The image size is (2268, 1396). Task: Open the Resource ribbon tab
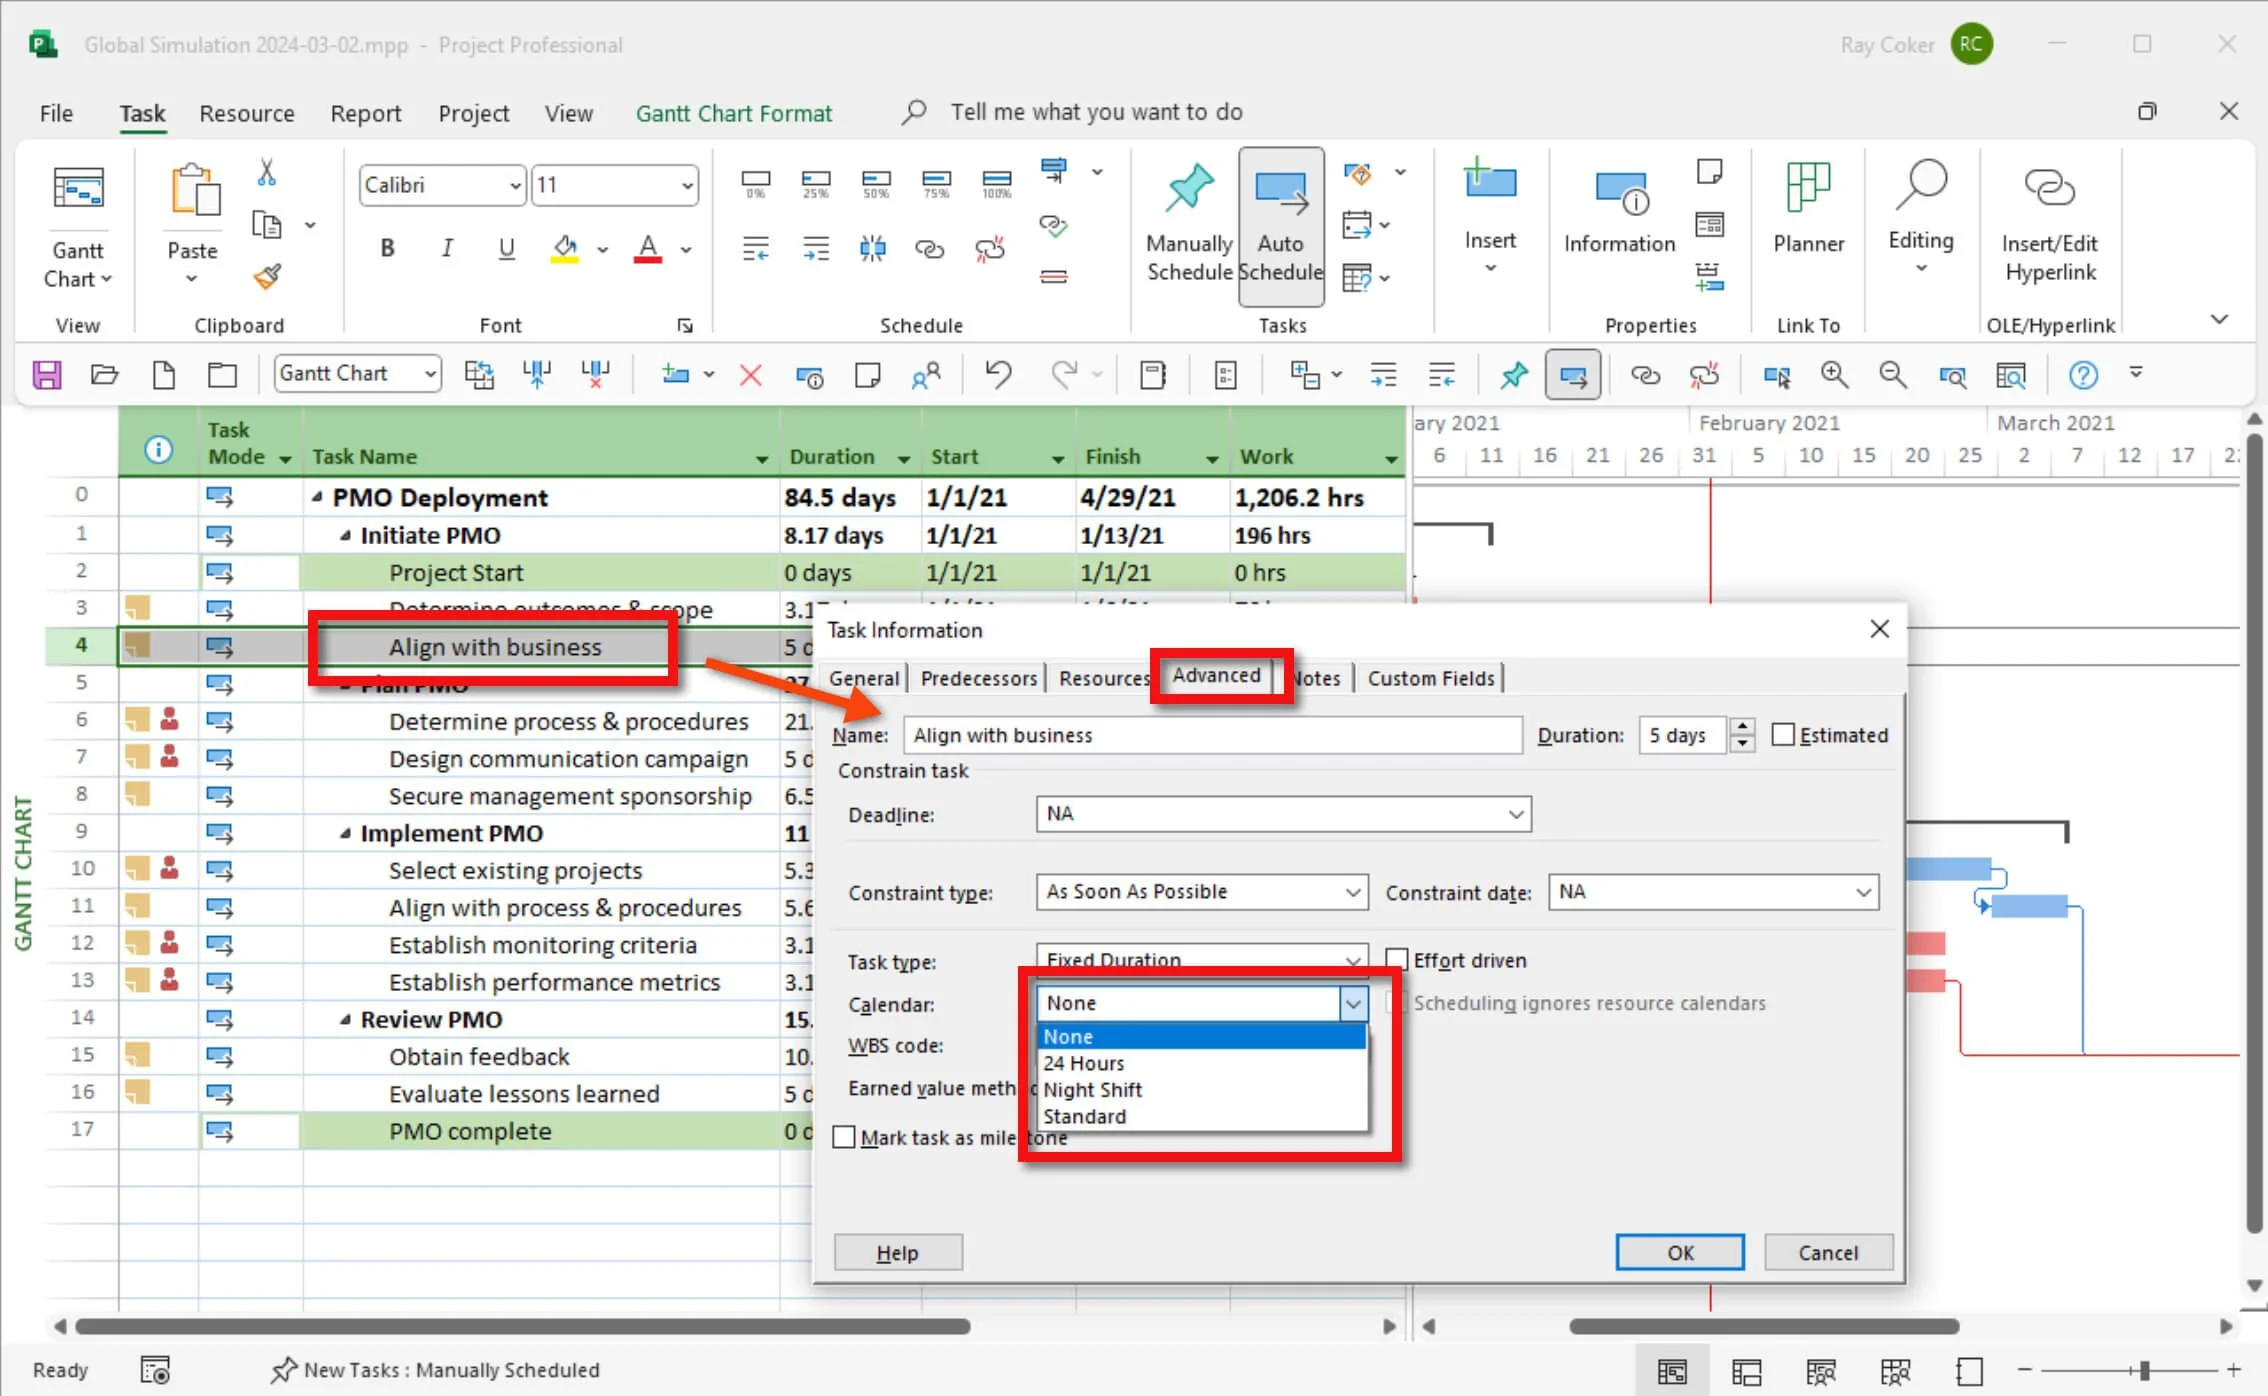(x=247, y=113)
